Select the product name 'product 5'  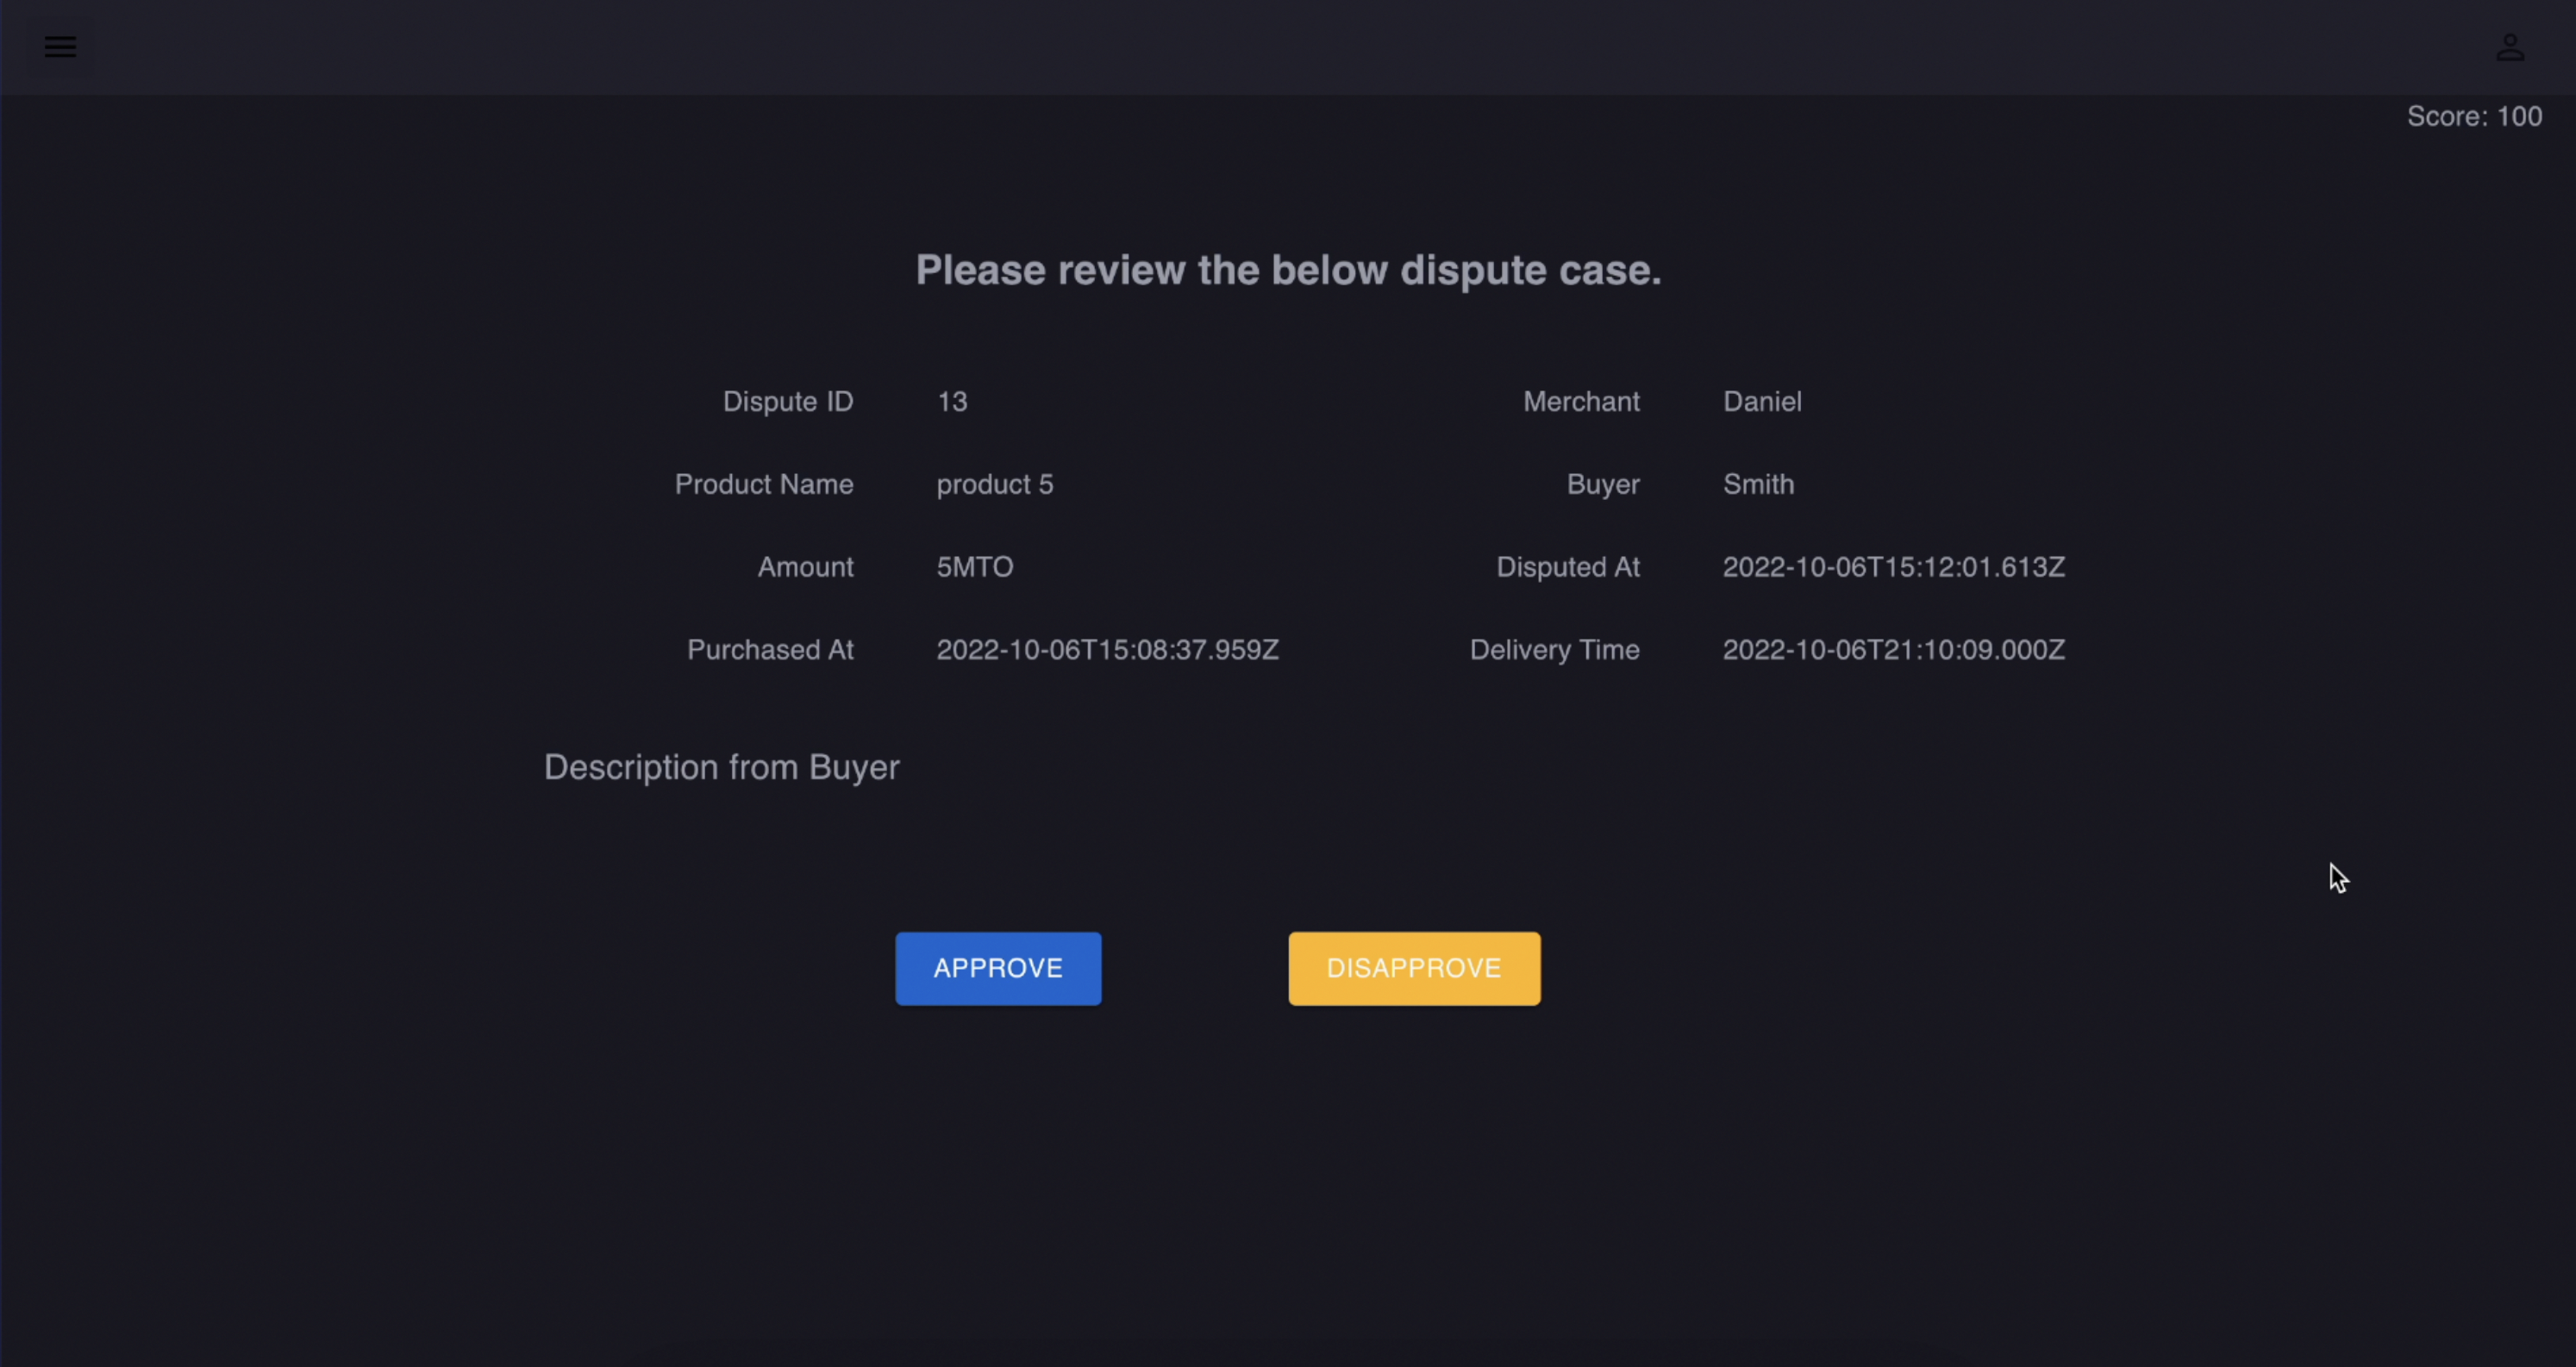[994, 484]
